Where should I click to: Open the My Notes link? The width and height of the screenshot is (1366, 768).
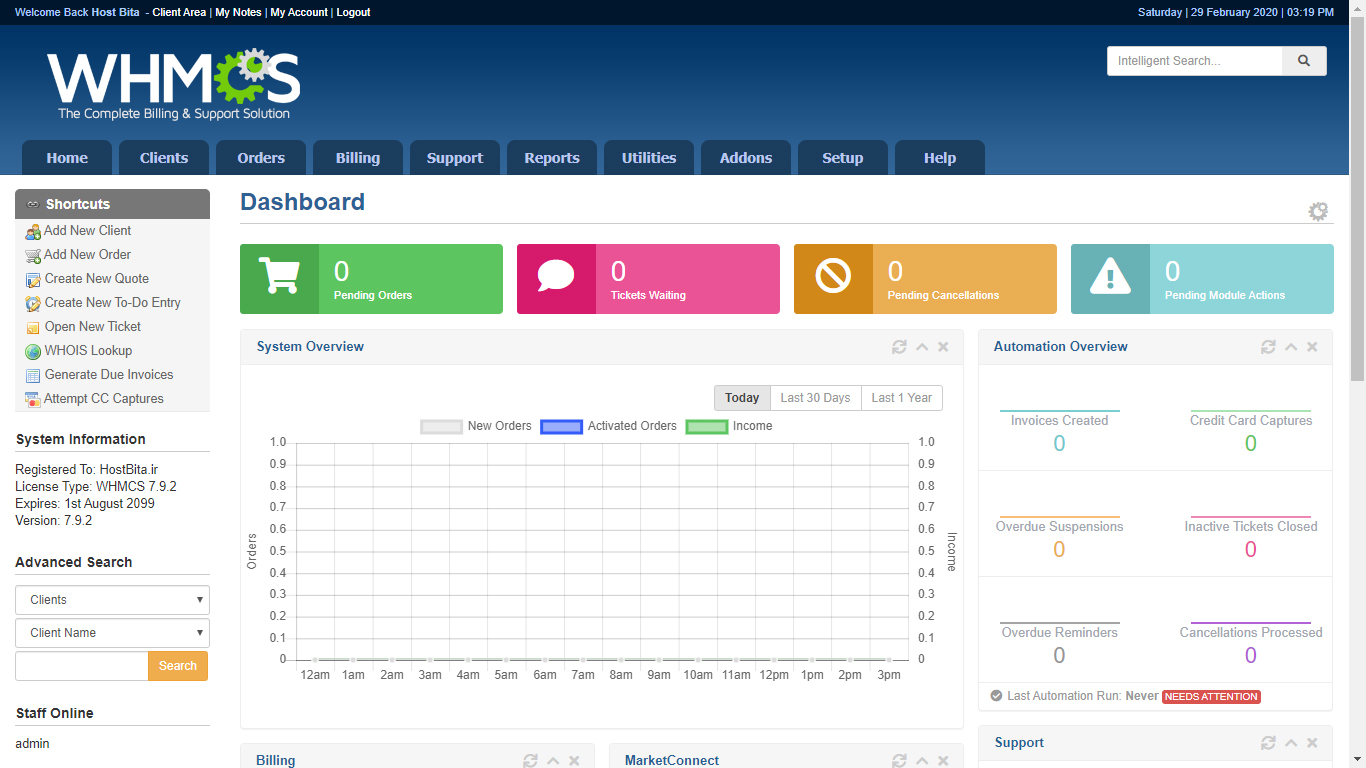coord(238,12)
